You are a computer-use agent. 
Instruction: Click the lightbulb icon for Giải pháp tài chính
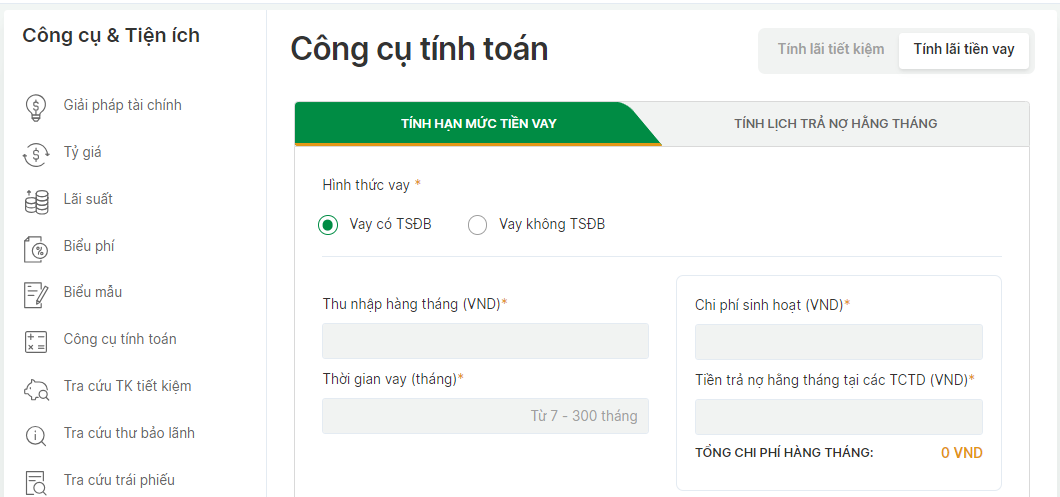(36, 106)
